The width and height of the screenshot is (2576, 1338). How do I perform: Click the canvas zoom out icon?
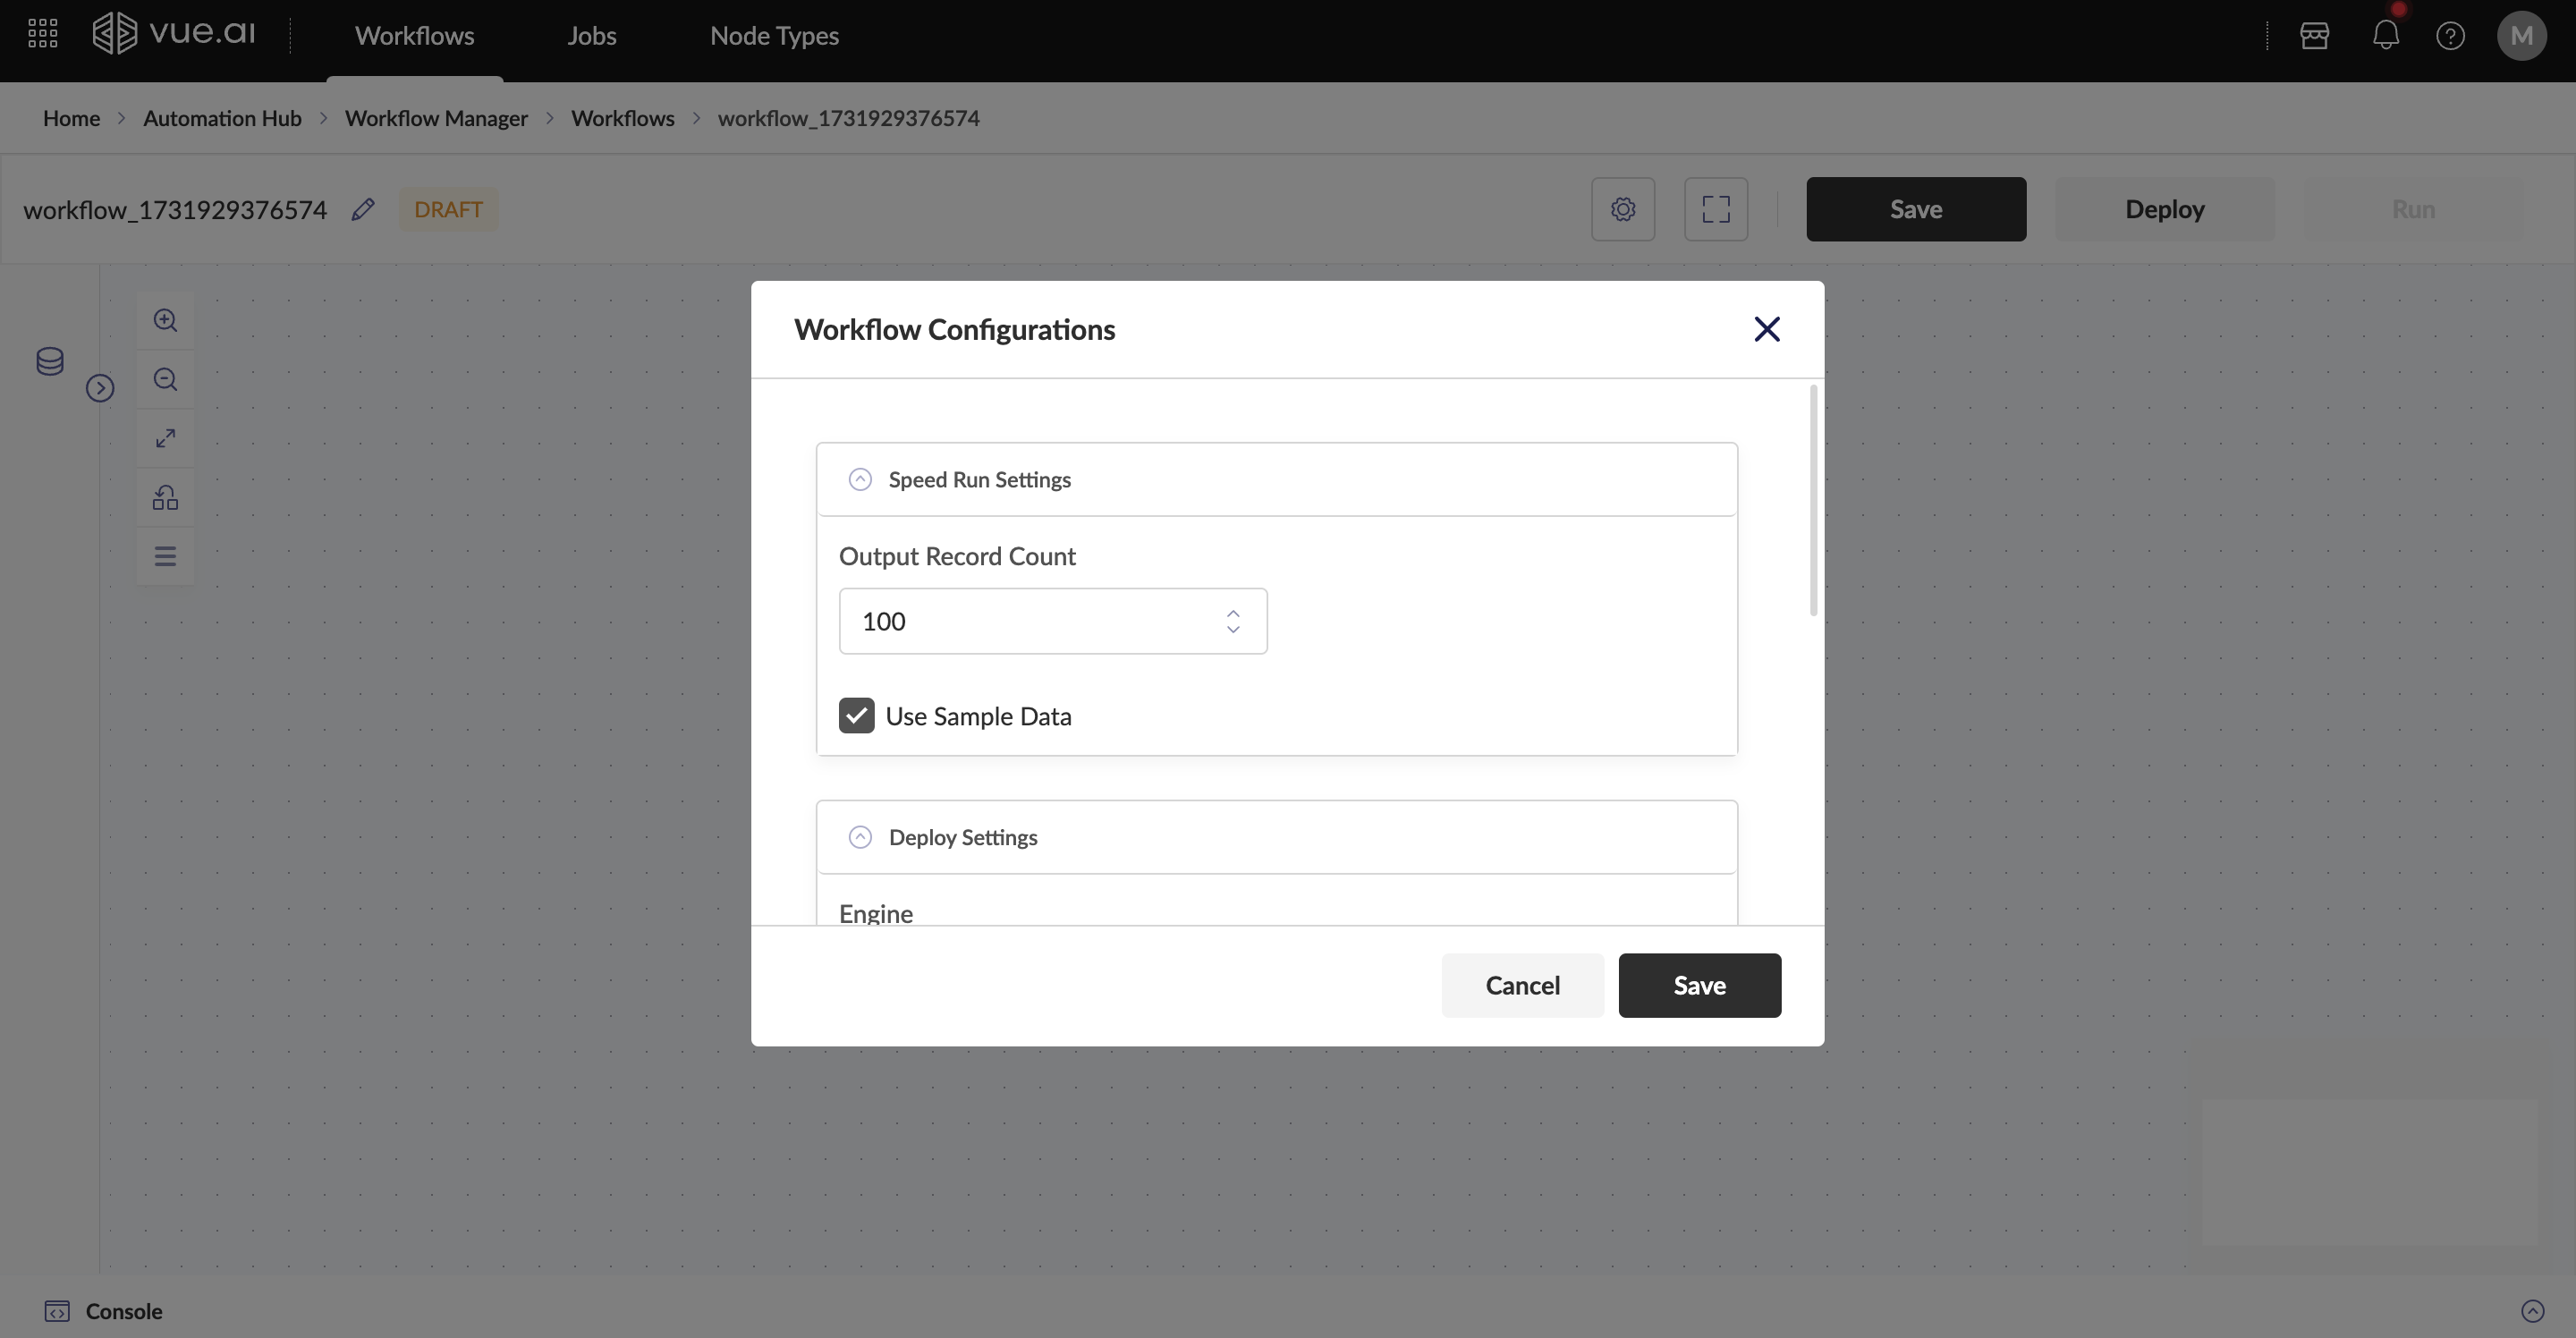165,379
